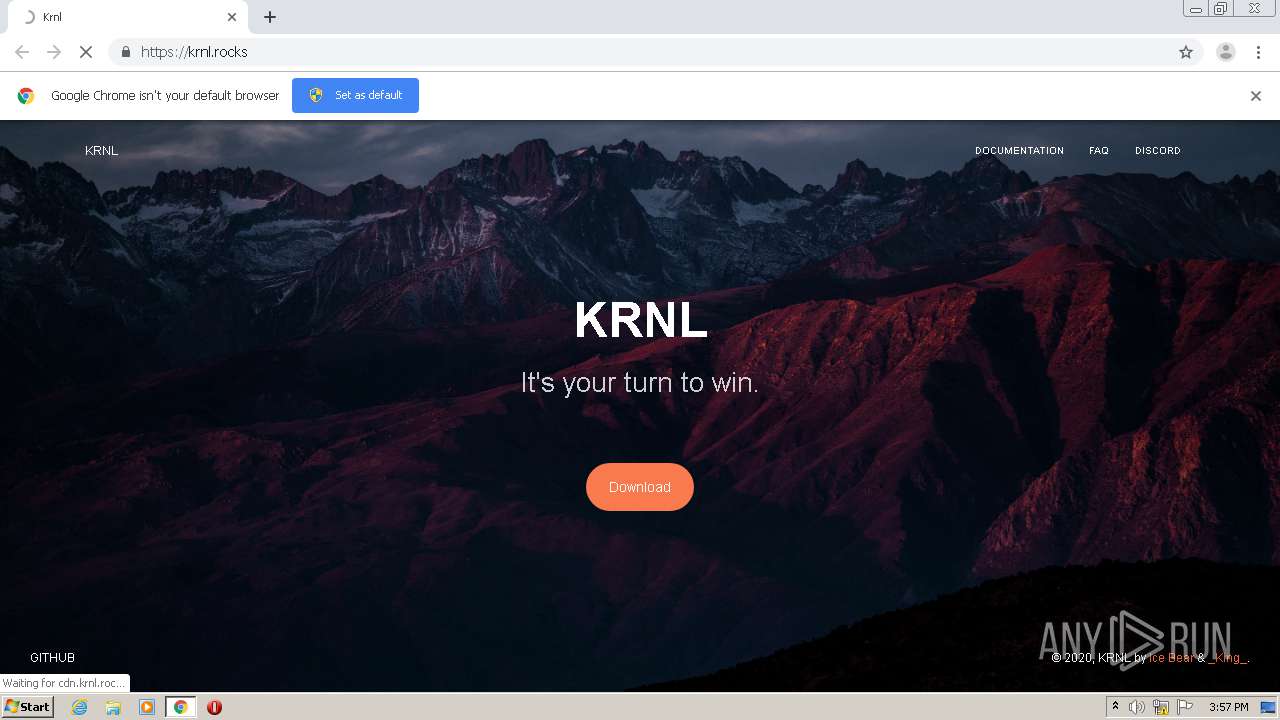1280x720 pixels.
Task: Click the _King_ author link
Action: coord(1228,658)
